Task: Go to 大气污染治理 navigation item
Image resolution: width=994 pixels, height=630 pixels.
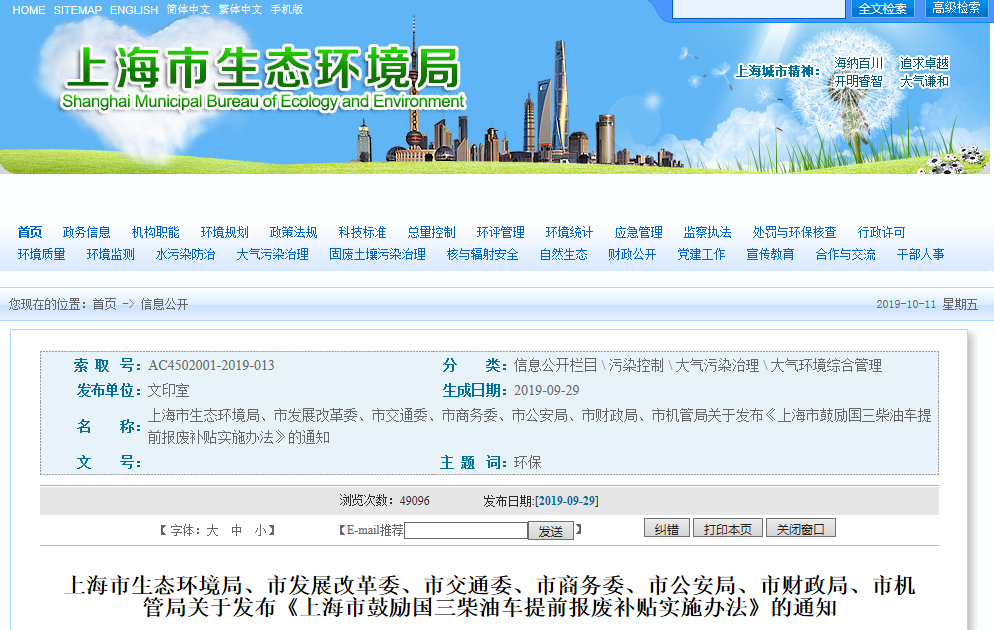Action: [x=272, y=254]
